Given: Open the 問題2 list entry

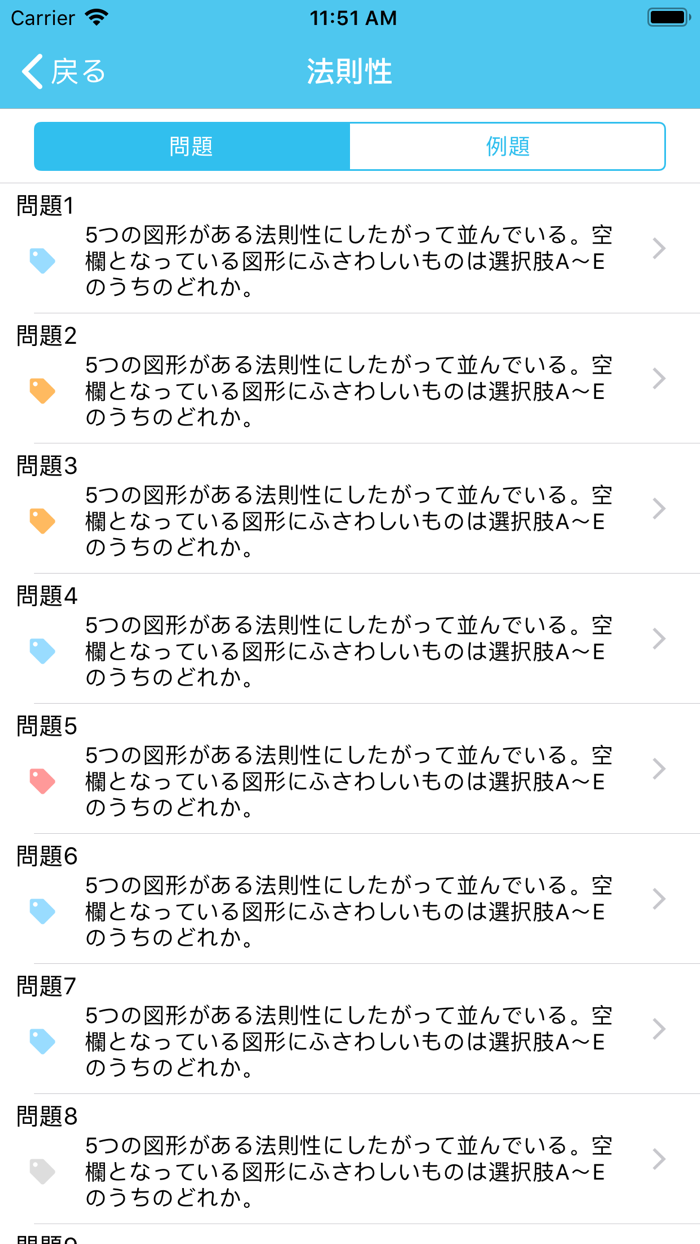Looking at the screenshot, I should coord(350,378).
